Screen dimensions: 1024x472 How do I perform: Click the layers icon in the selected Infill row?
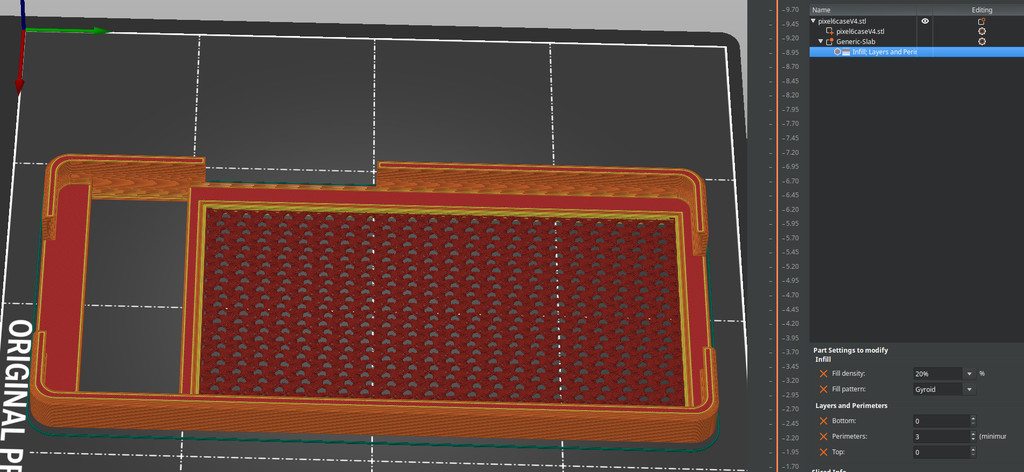pyautogui.click(x=846, y=52)
